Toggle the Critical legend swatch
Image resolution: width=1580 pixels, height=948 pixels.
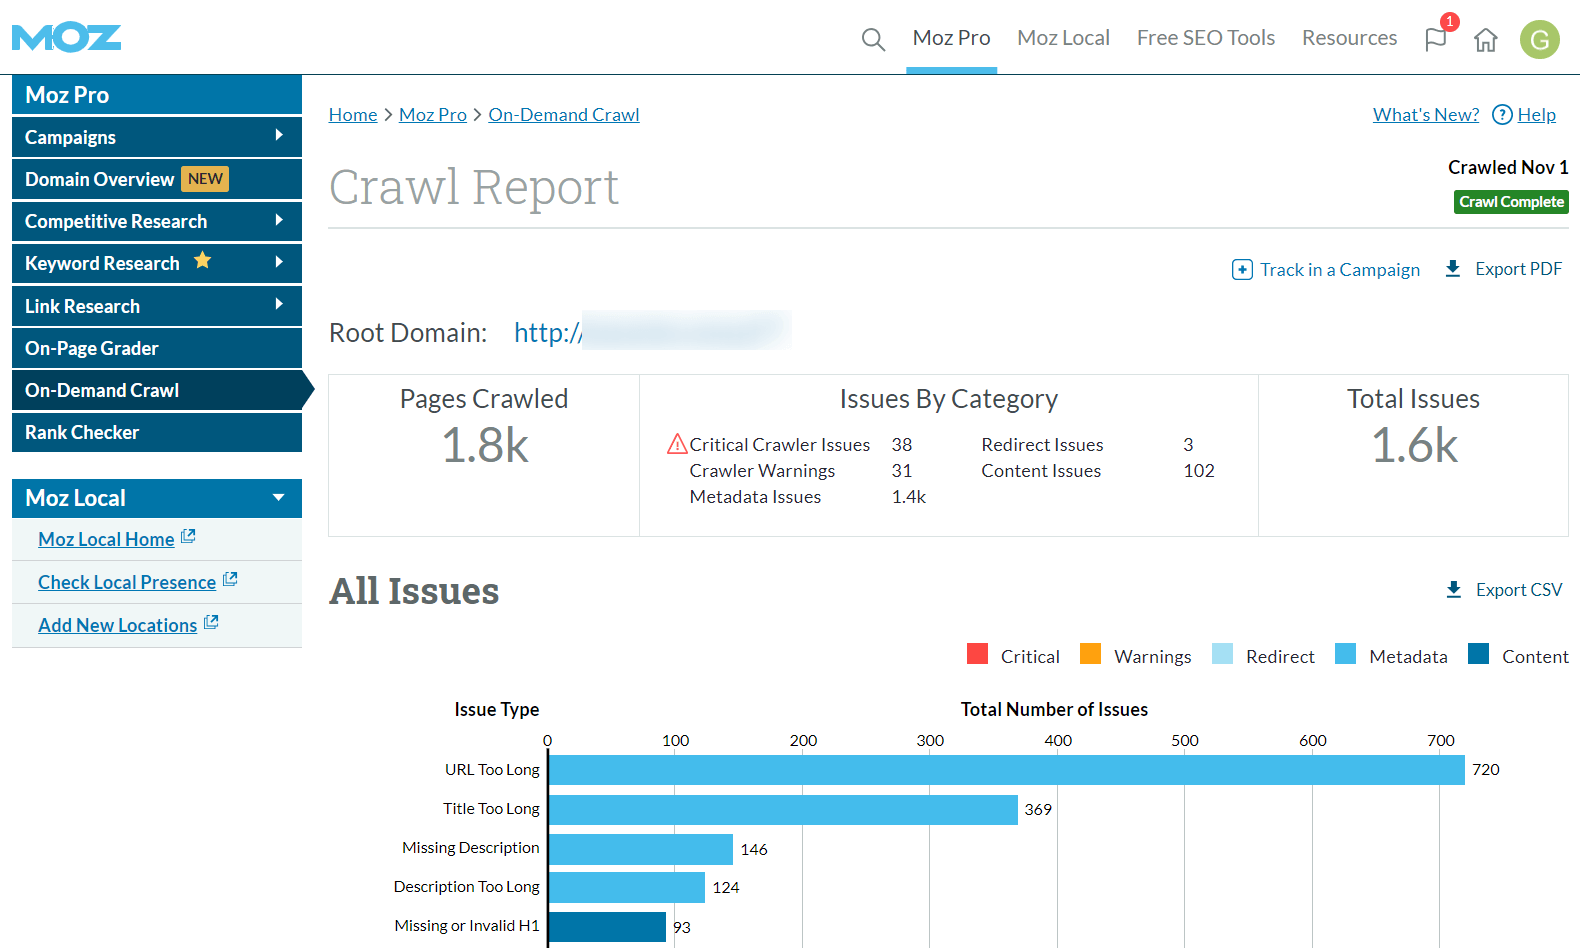coord(978,655)
